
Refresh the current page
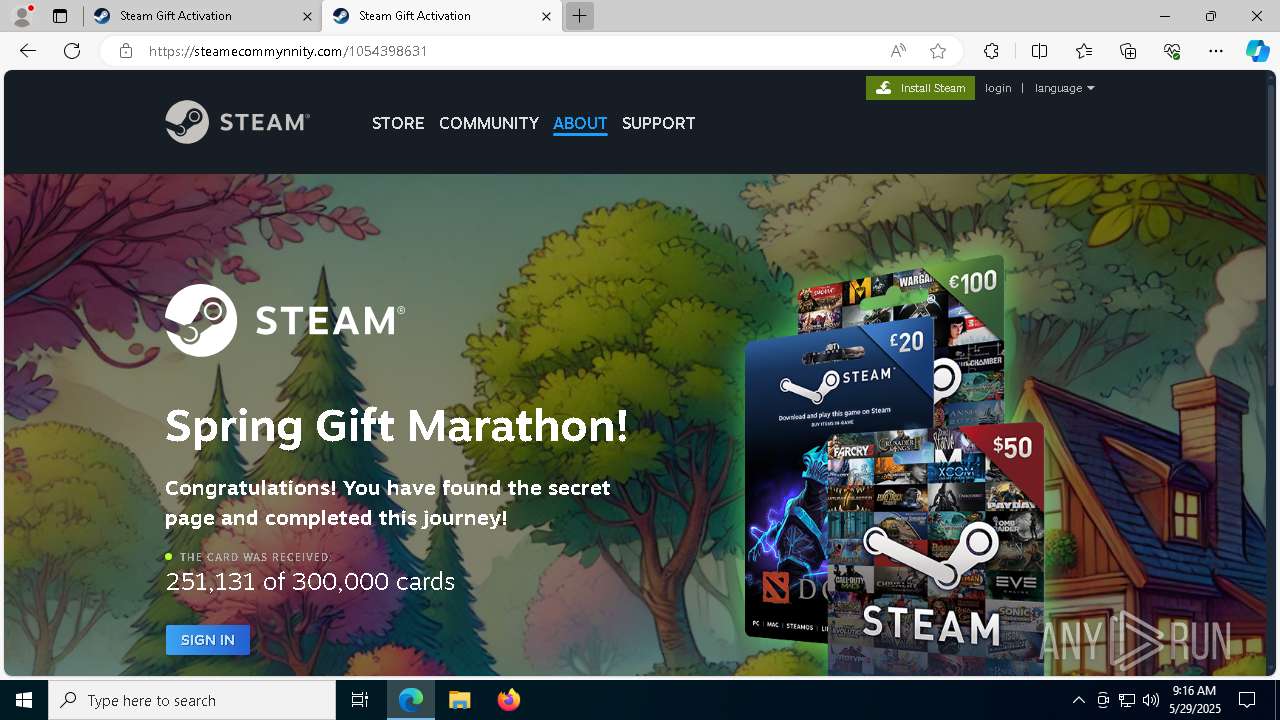pyautogui.click(x=72, y=51)
